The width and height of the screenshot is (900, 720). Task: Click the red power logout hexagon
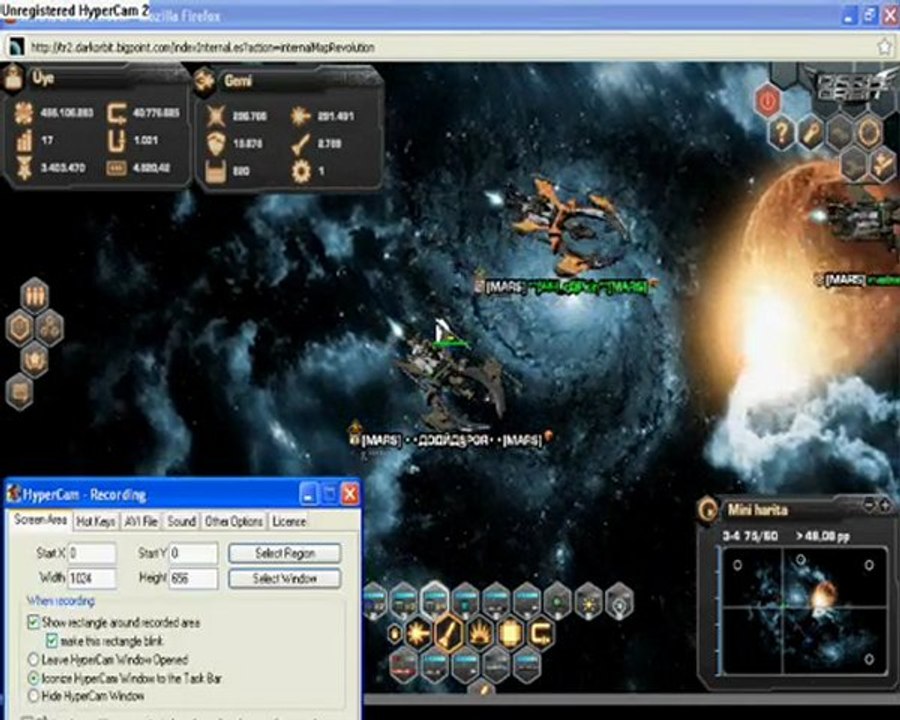[x=768, y=101]
